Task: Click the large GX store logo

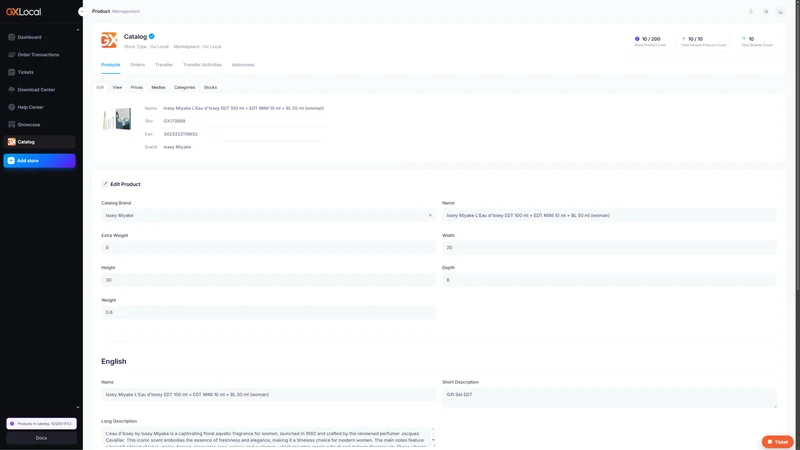Action: click(109, 40)
